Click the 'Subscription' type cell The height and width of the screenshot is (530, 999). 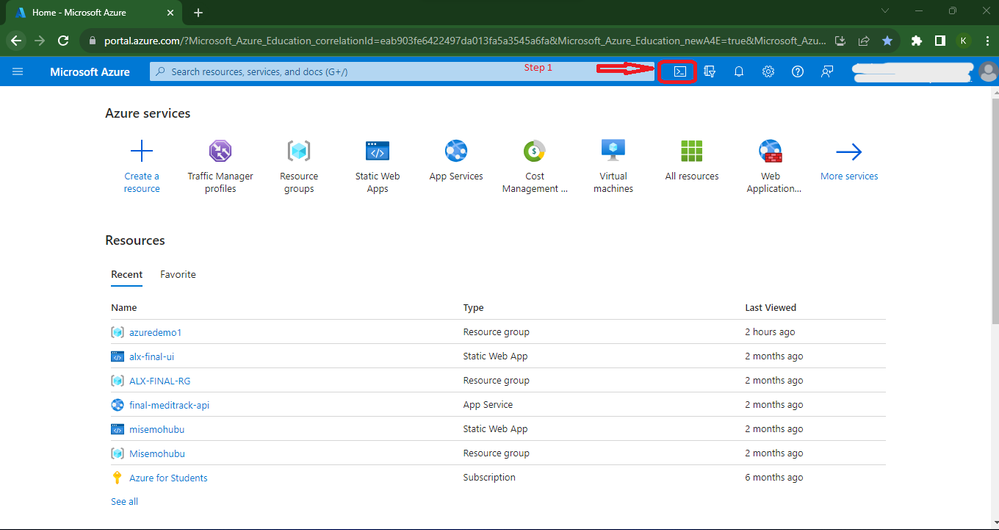click(489, 478)
